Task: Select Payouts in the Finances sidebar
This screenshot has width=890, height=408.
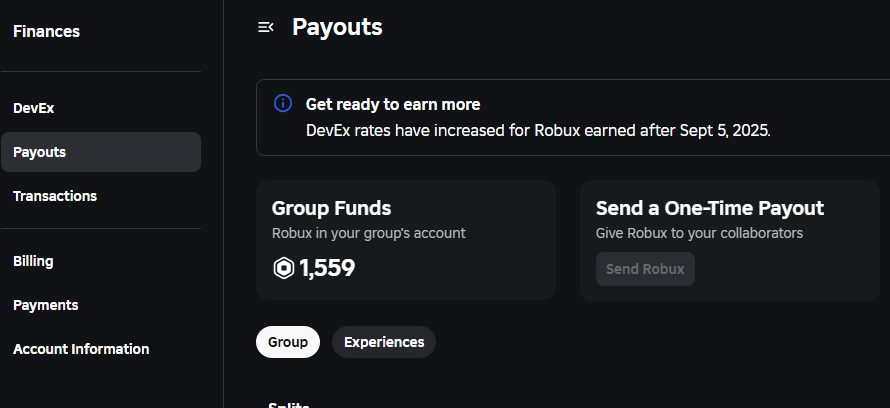Action: (40, 152)
